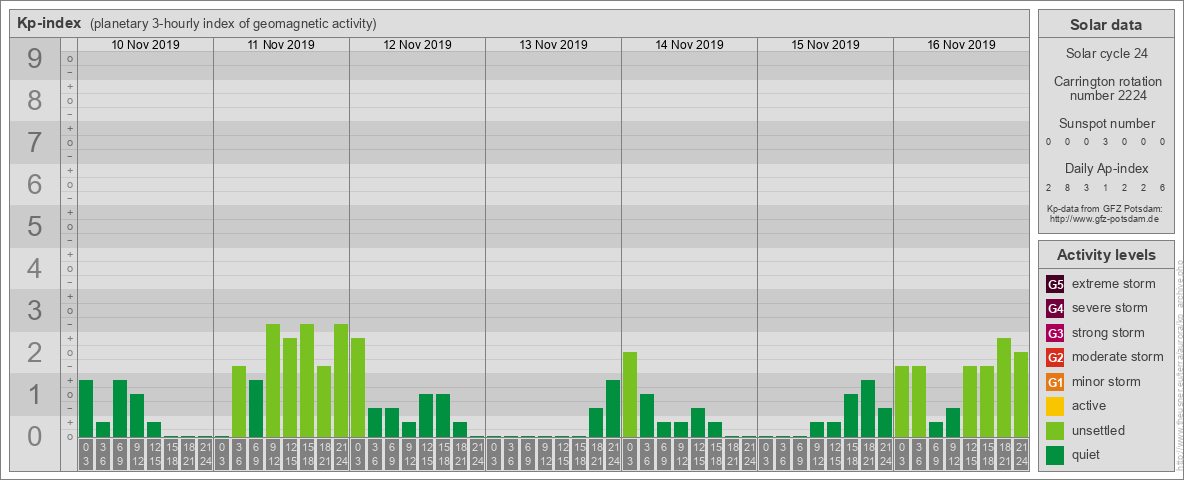Viewport: 1184px width, 480px height.
Task: Click the 13 Nov 2019 date header
Action: [x=553, y=45]
